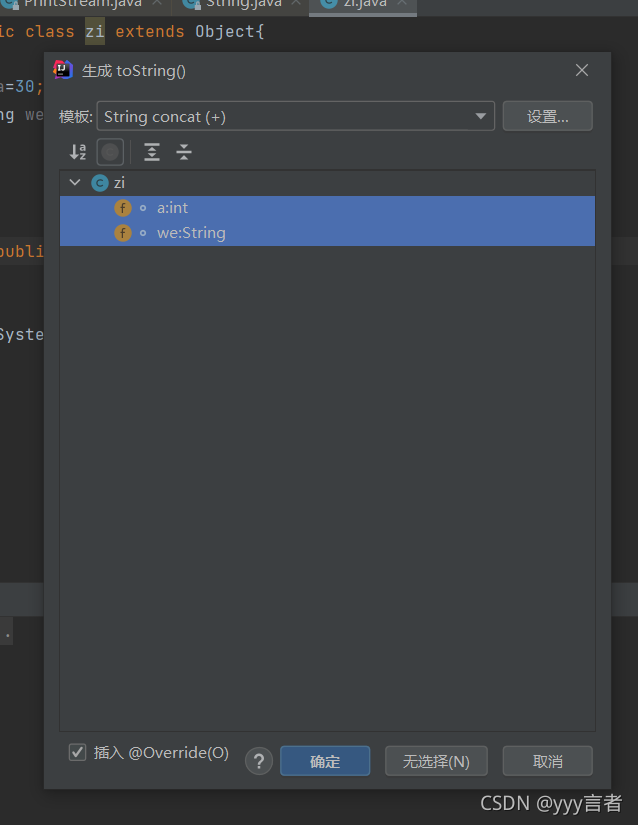The height and width of the screenshot is (825, 638).
Task: Click the zi class icon
Action: [x=100, y=183]
